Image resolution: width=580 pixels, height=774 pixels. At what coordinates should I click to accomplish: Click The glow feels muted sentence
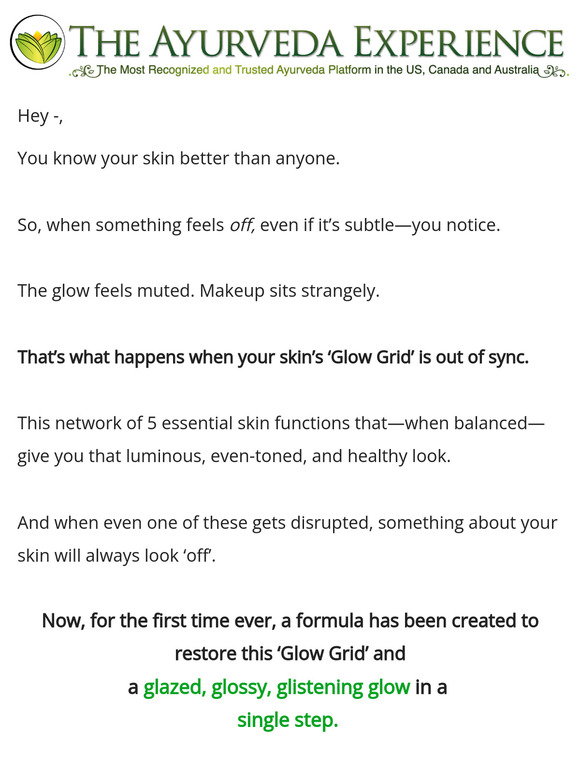click(x=106, y=291)
